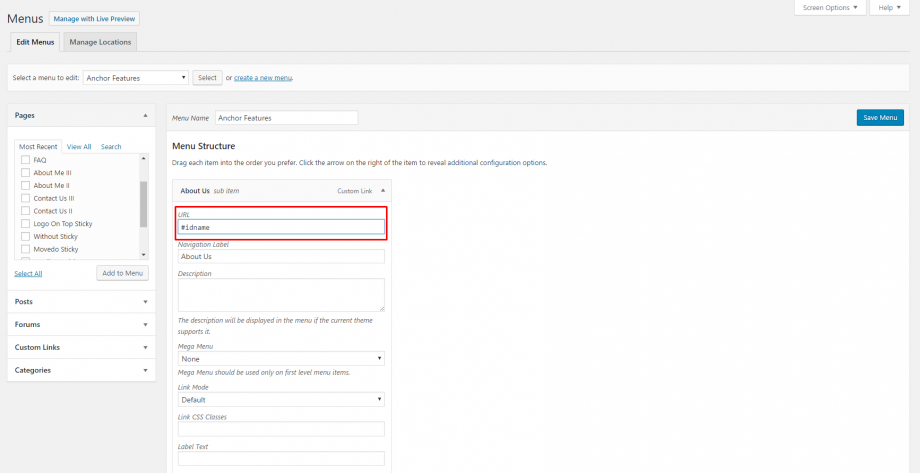The image size is (920, 473).
Task: Open the Screen Options panel
Action: (x=829, y=8)
